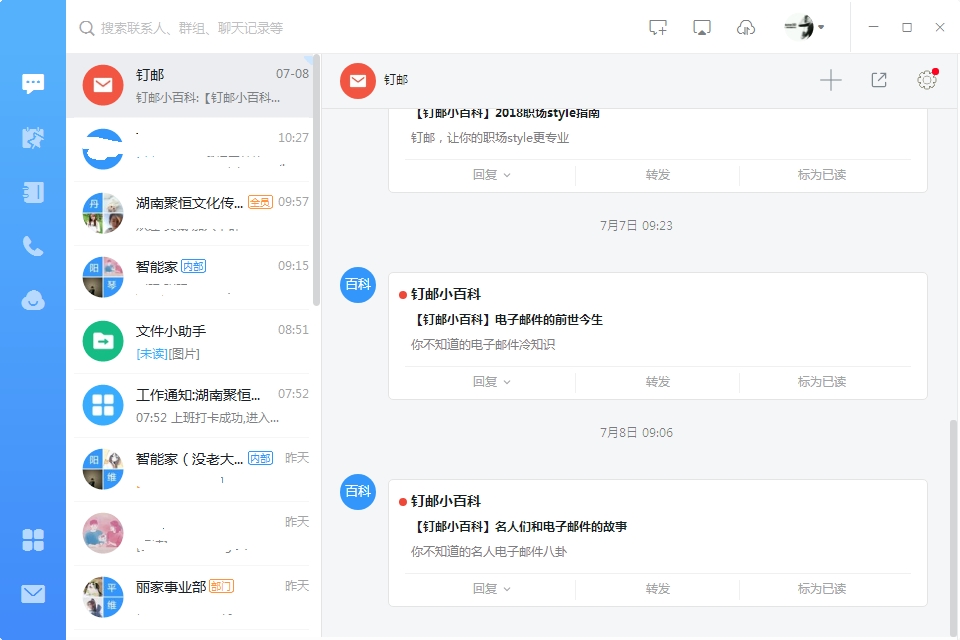Open the messages tab in the left sidebar

(33, 84)
